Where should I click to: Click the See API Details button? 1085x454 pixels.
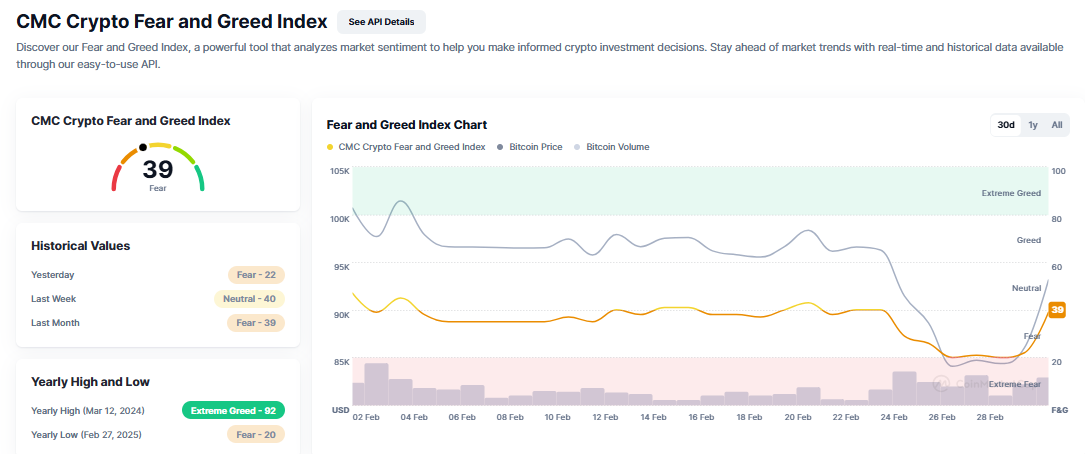coord(381,21)
